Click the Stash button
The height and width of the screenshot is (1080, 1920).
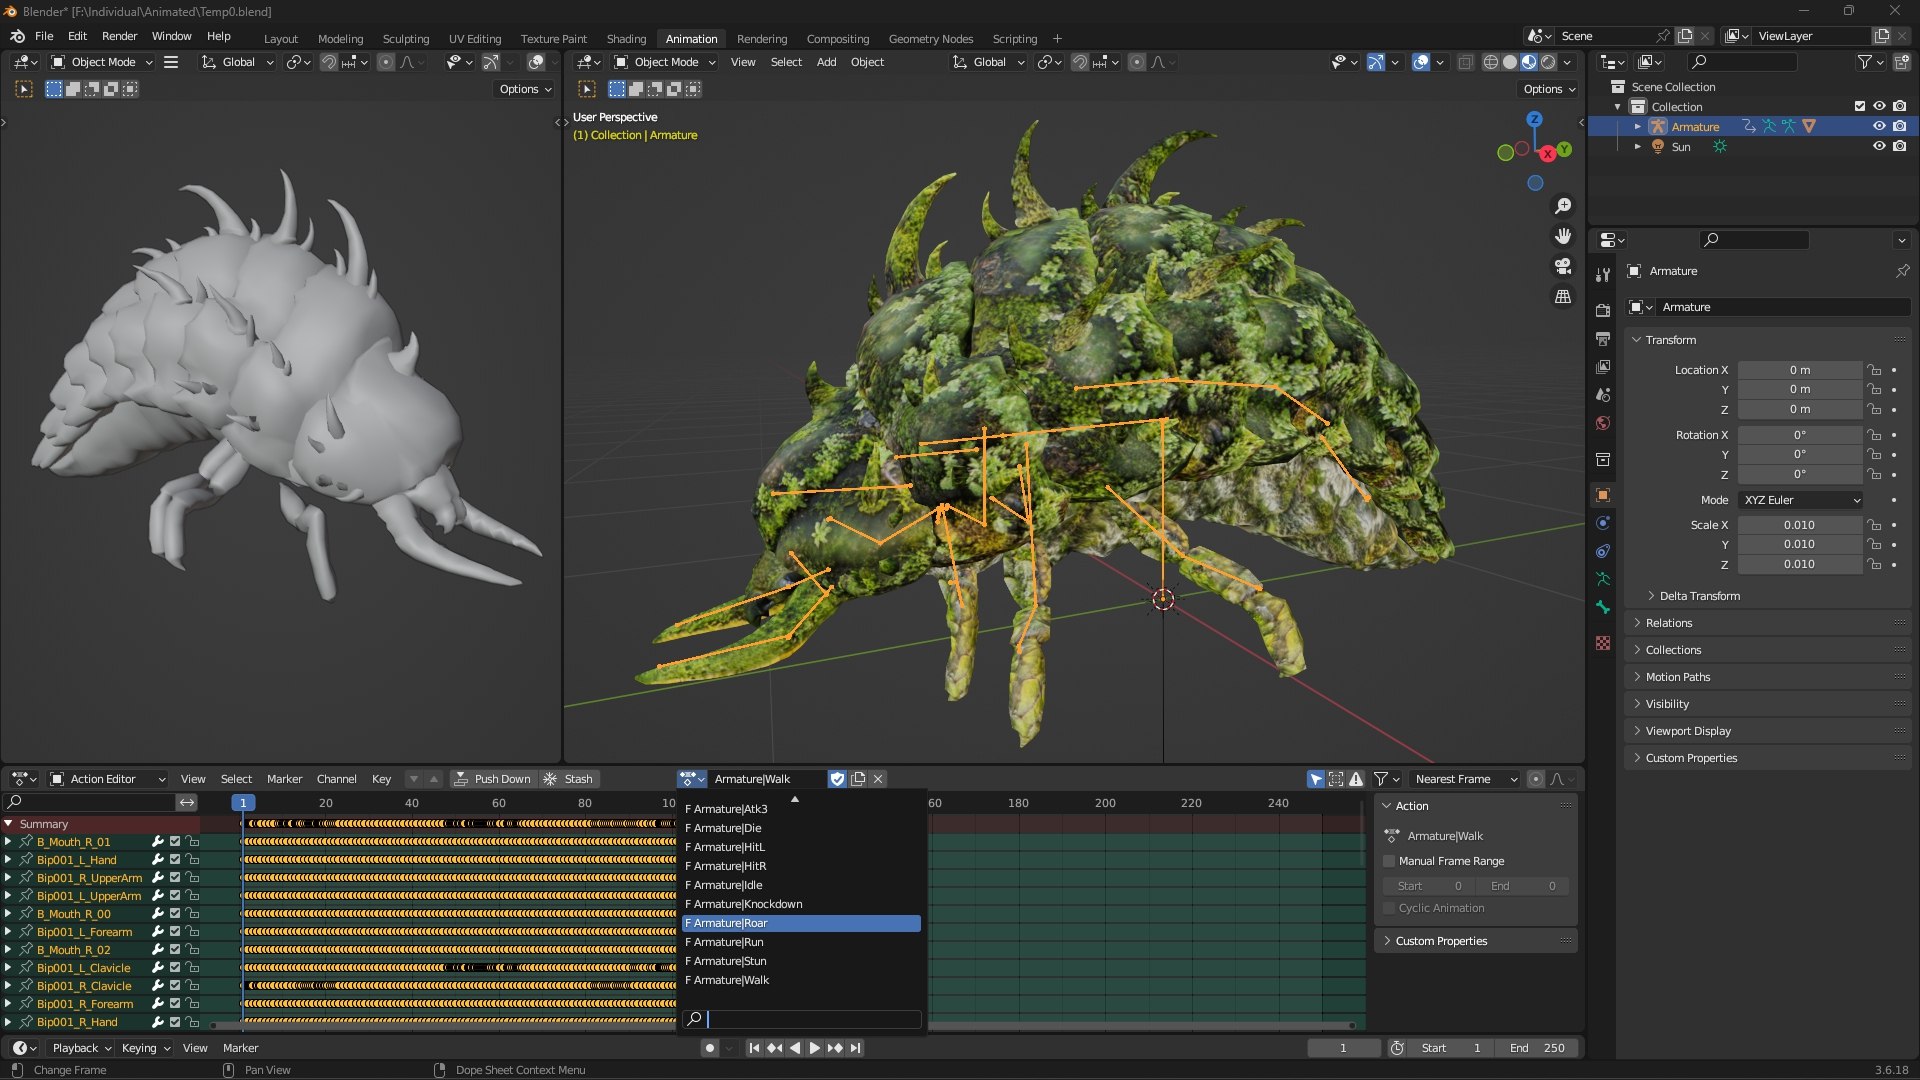click(x=569, y=779)
